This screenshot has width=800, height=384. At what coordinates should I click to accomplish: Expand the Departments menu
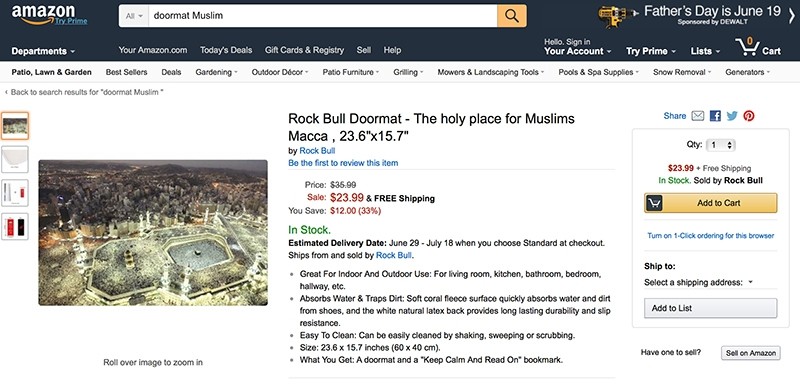(x=43, y=51)
